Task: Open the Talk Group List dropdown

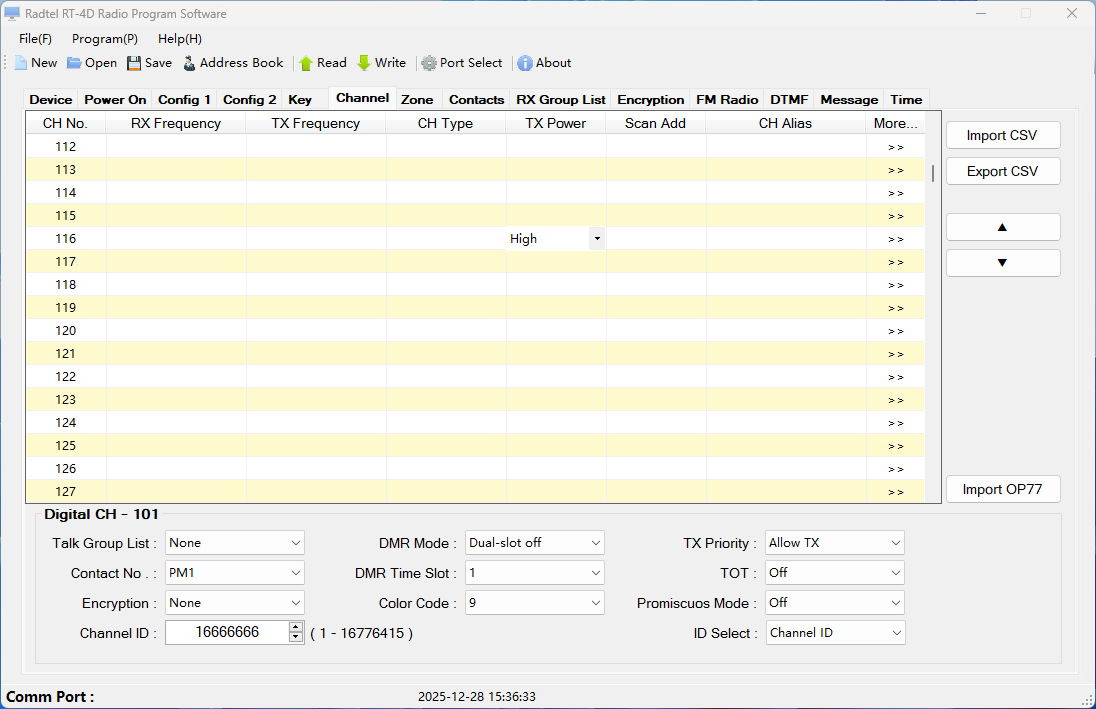Action: pyautogui.click(x=296, y=543)
